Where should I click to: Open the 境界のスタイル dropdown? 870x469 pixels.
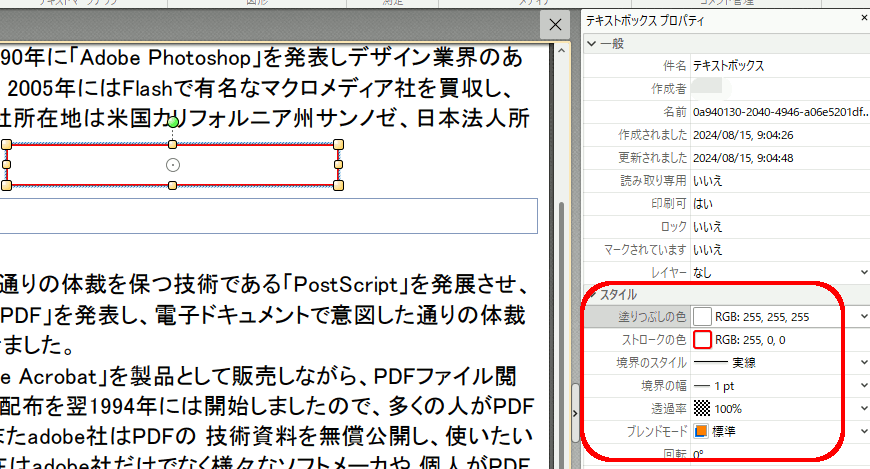tap(864, 362)
